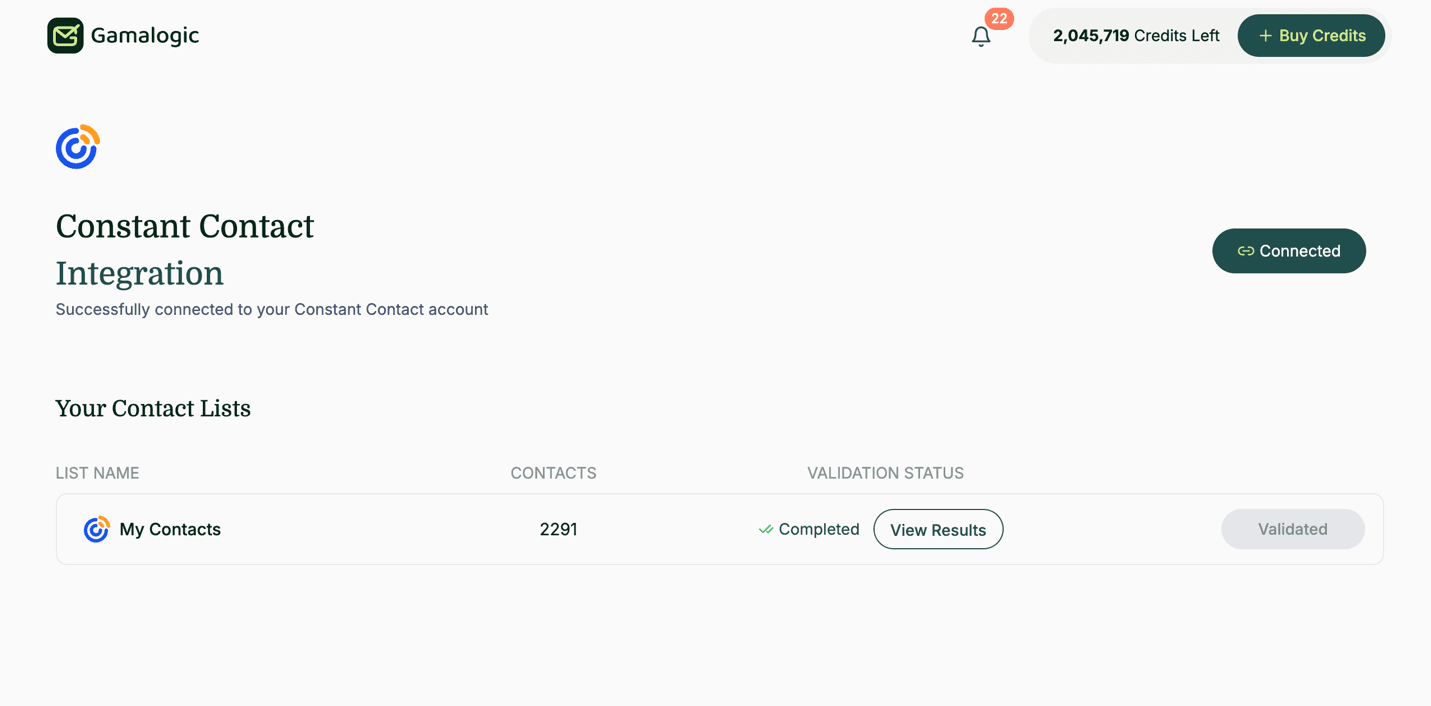This screenshot has height=706, width=1431.
Task: Click the Validated button
Action: 1292,529
